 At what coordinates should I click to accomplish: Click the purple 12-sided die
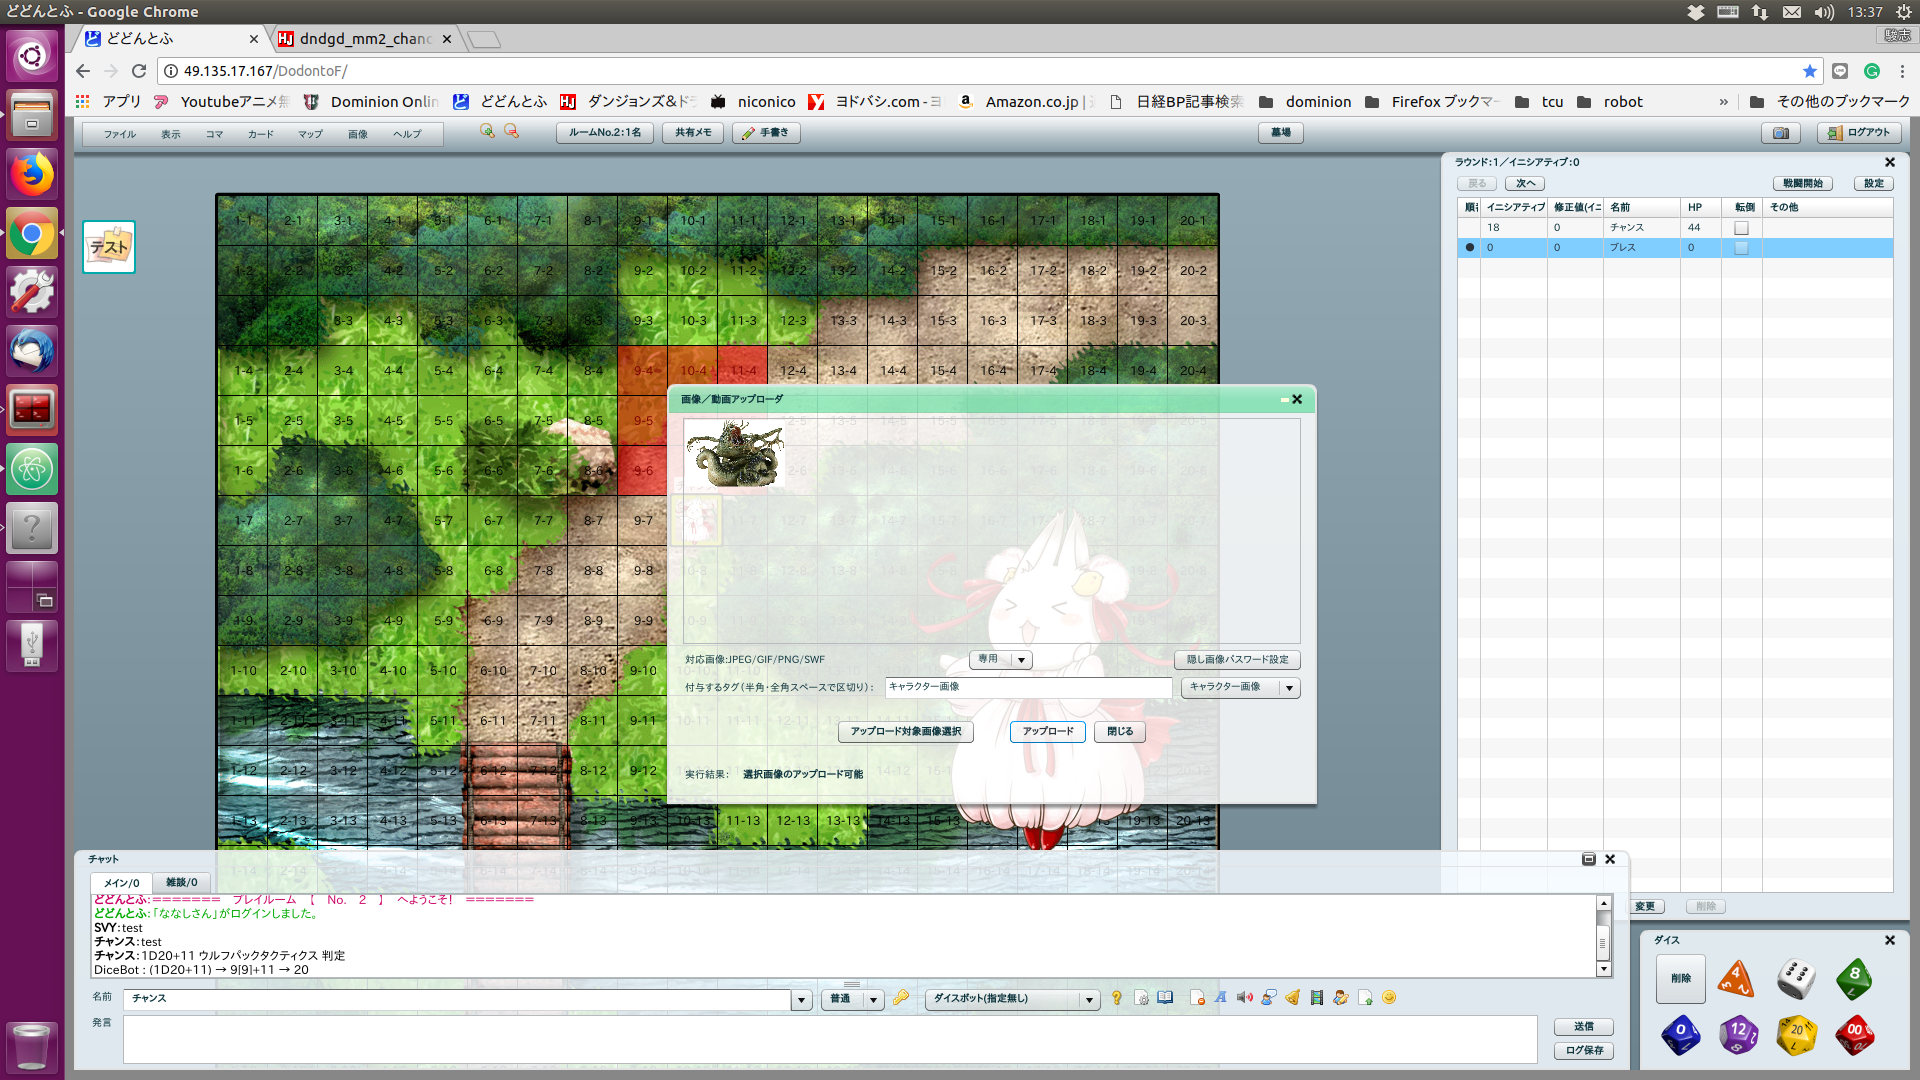[x=1738, y=1035]
